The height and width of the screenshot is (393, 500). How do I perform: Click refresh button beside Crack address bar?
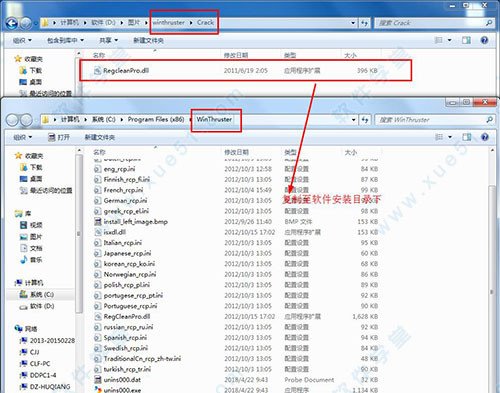tap(364, 23)
